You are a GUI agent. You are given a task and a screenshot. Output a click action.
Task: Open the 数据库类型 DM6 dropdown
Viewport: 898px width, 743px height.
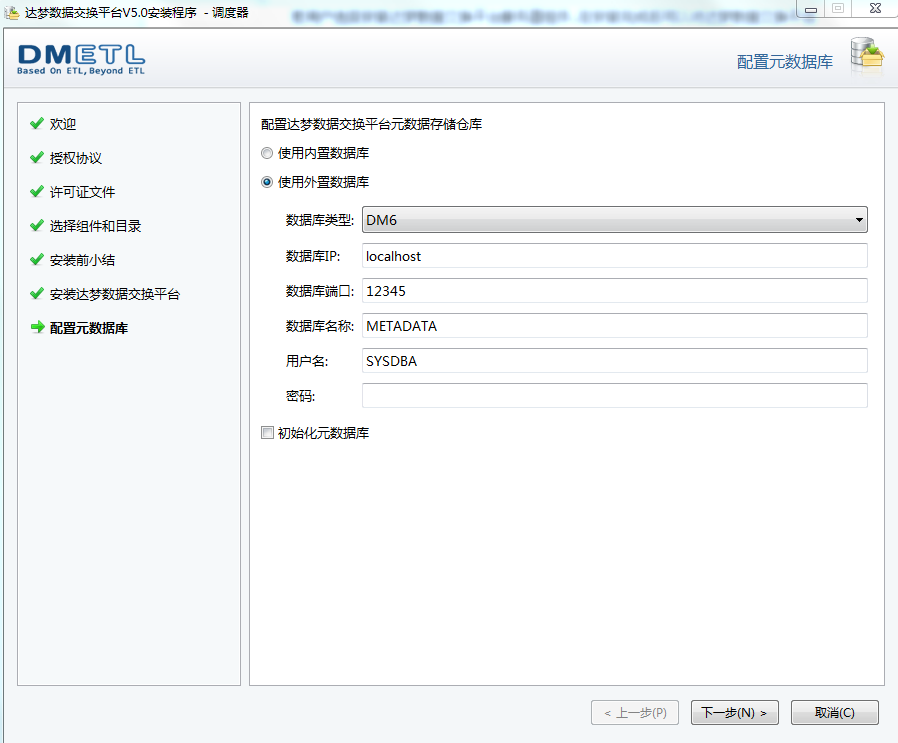(615, 220)
